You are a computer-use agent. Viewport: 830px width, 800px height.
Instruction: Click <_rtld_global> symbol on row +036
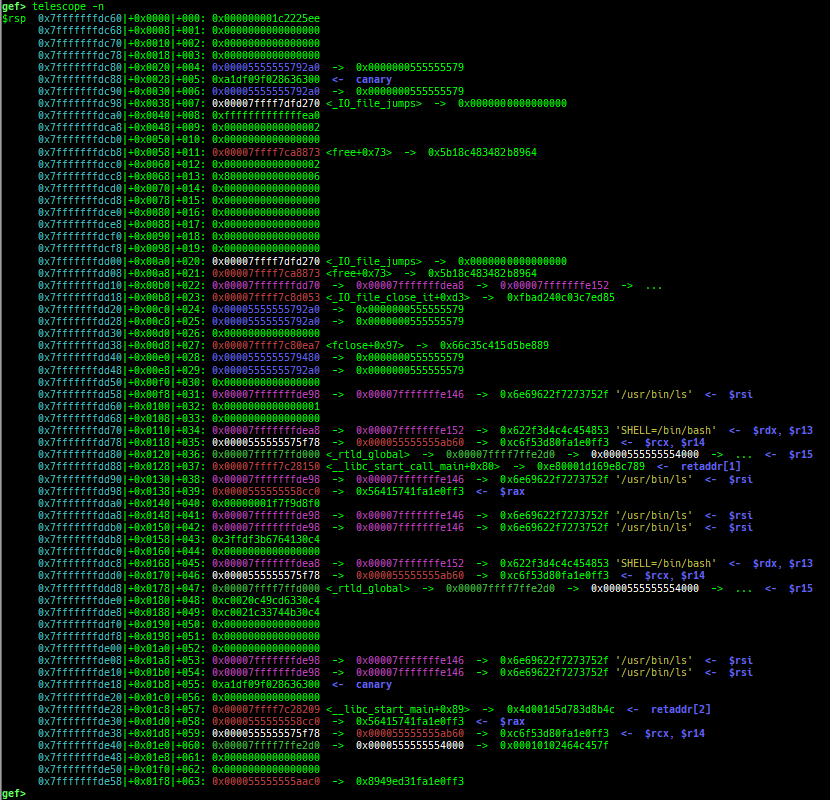[x=368, y=455]
